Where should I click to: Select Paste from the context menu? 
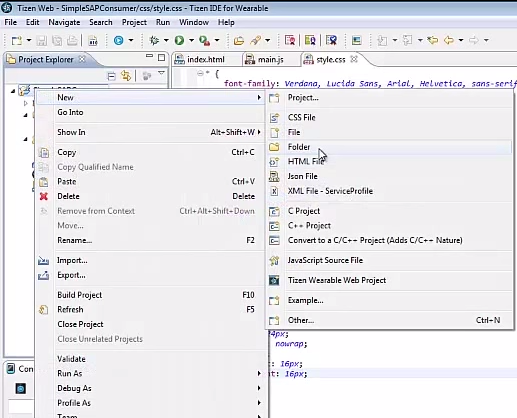pyautogui.click(x=150, y=182)
